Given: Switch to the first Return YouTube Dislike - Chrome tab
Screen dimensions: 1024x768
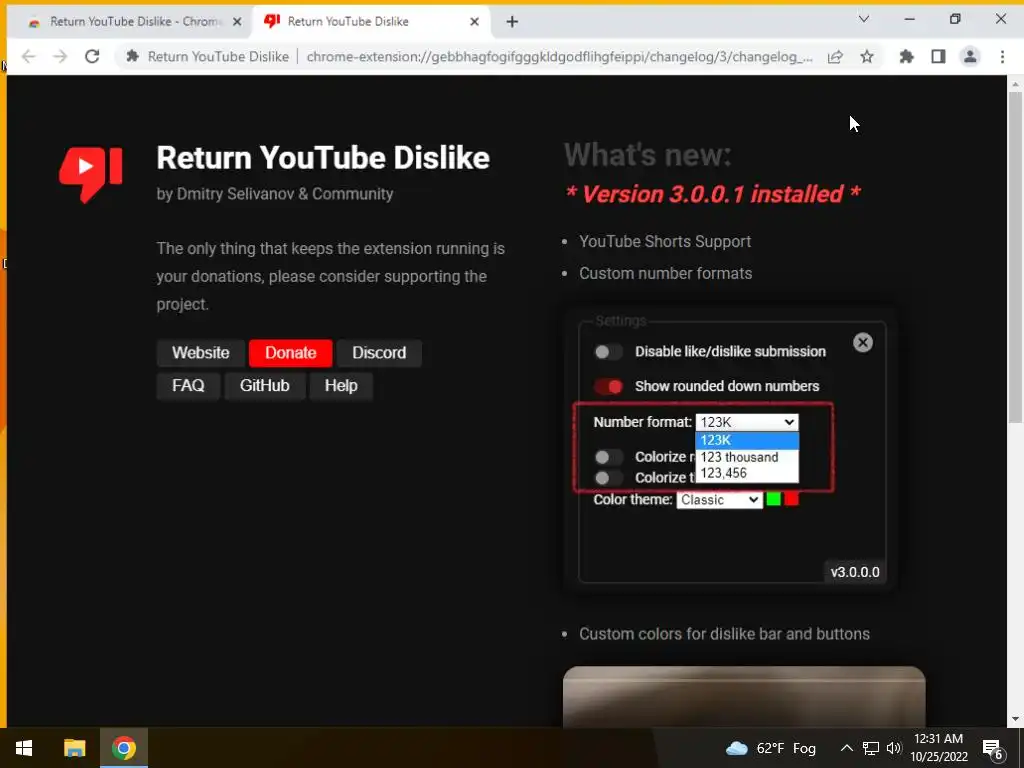Looking at the screenshot, I should coord(134,22).
